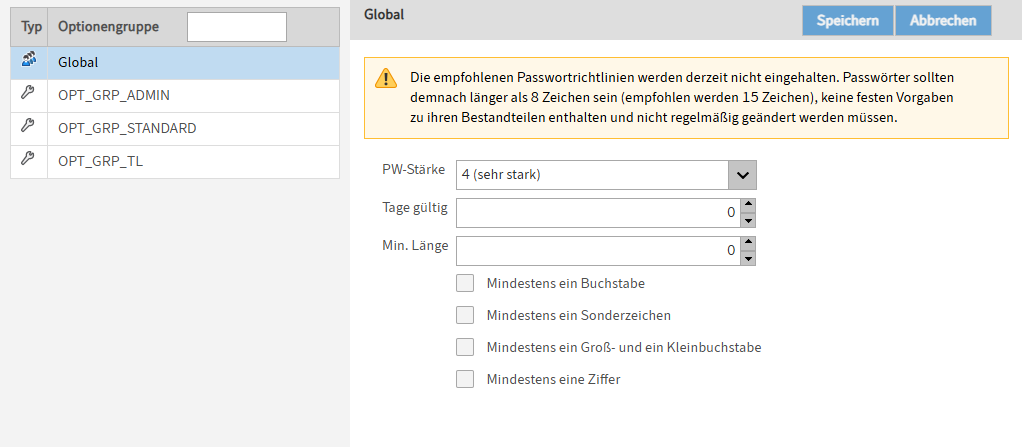Screen dimensions: 1022x447
Task: Click the Min. Länge number field
Action: pos(598,251)
